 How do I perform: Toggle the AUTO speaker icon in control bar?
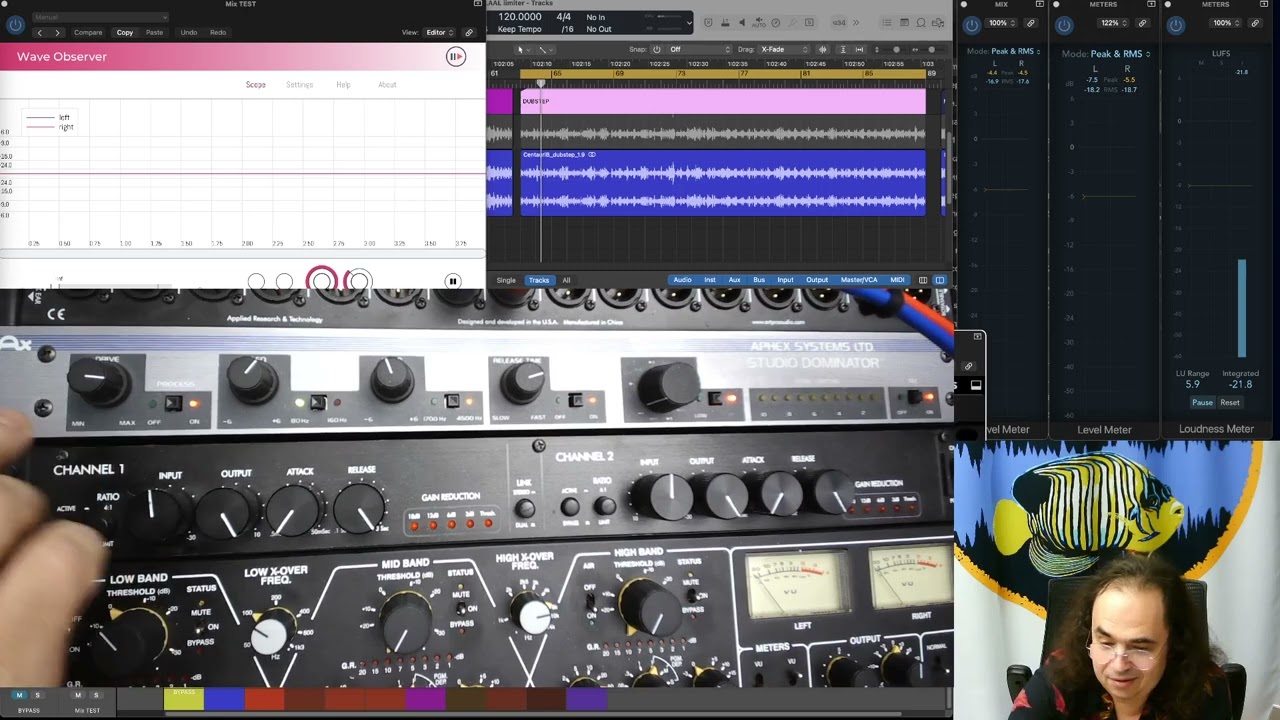(x=758, y=22)
